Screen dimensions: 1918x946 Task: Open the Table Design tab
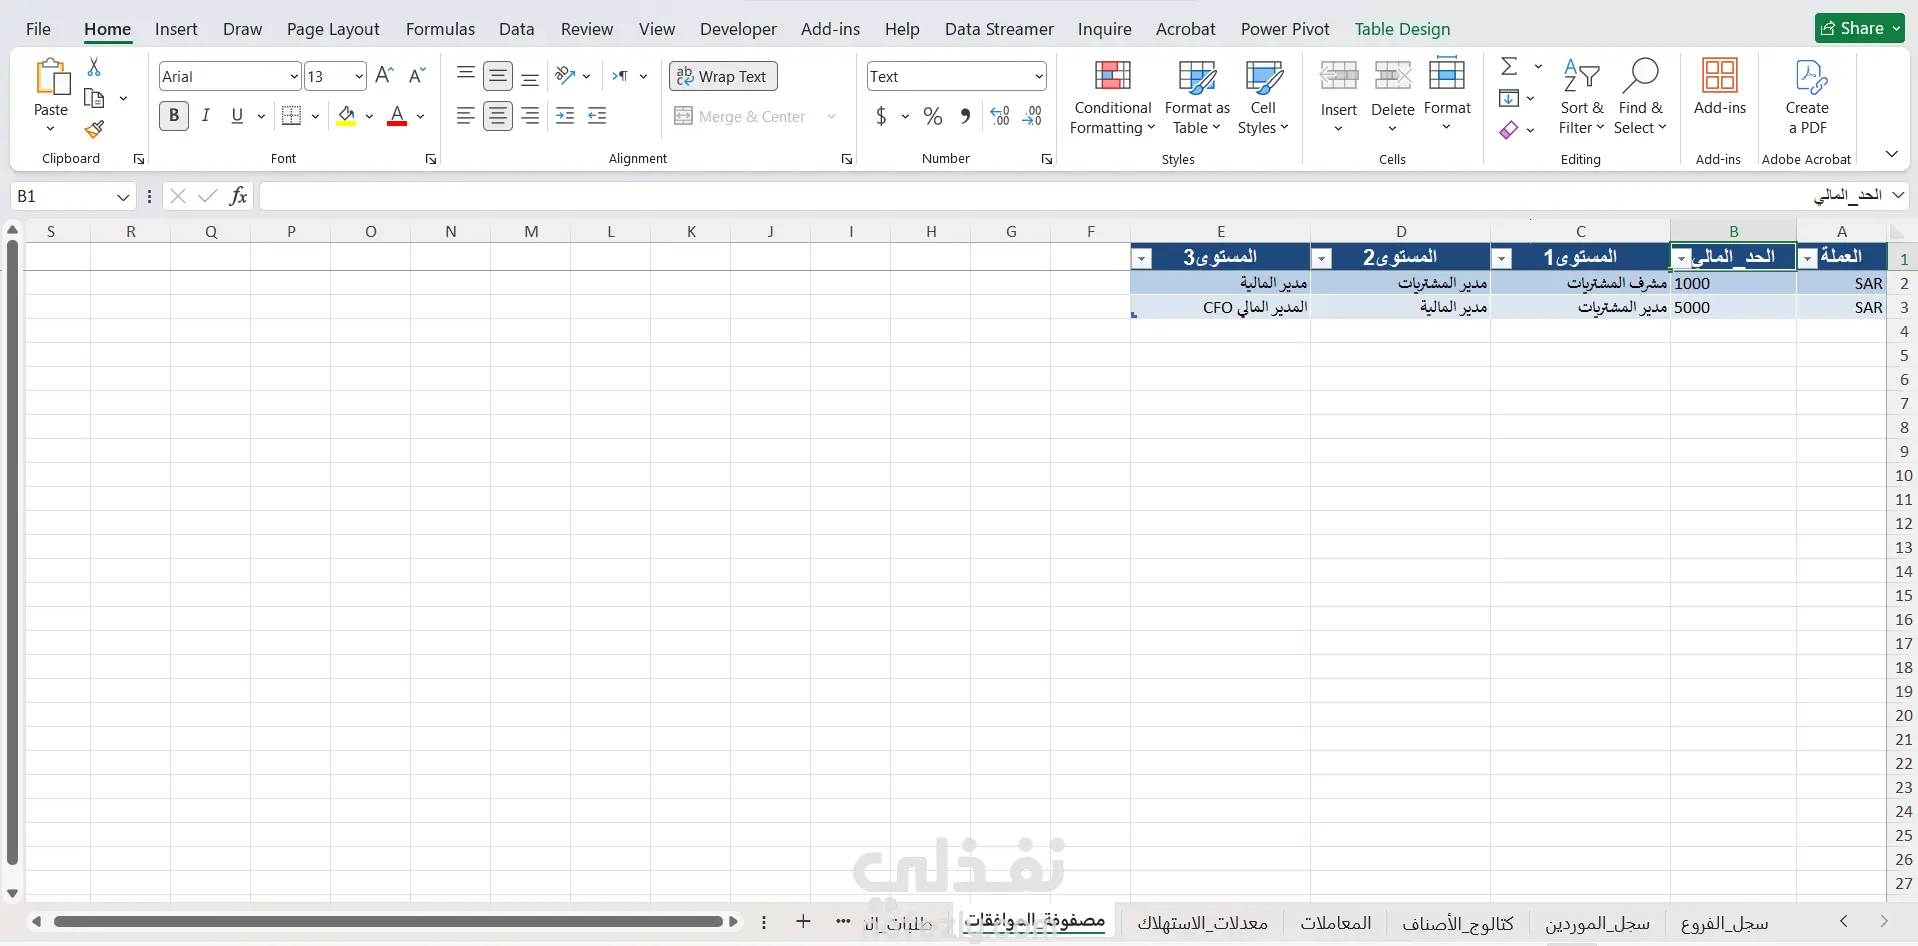point(1402,29)
